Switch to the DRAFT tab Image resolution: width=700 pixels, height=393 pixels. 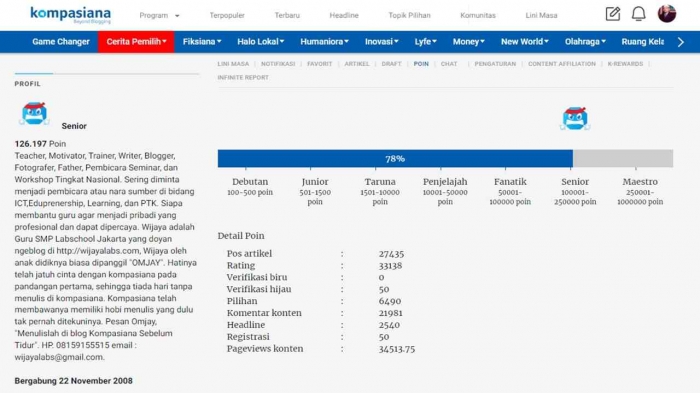392,64
